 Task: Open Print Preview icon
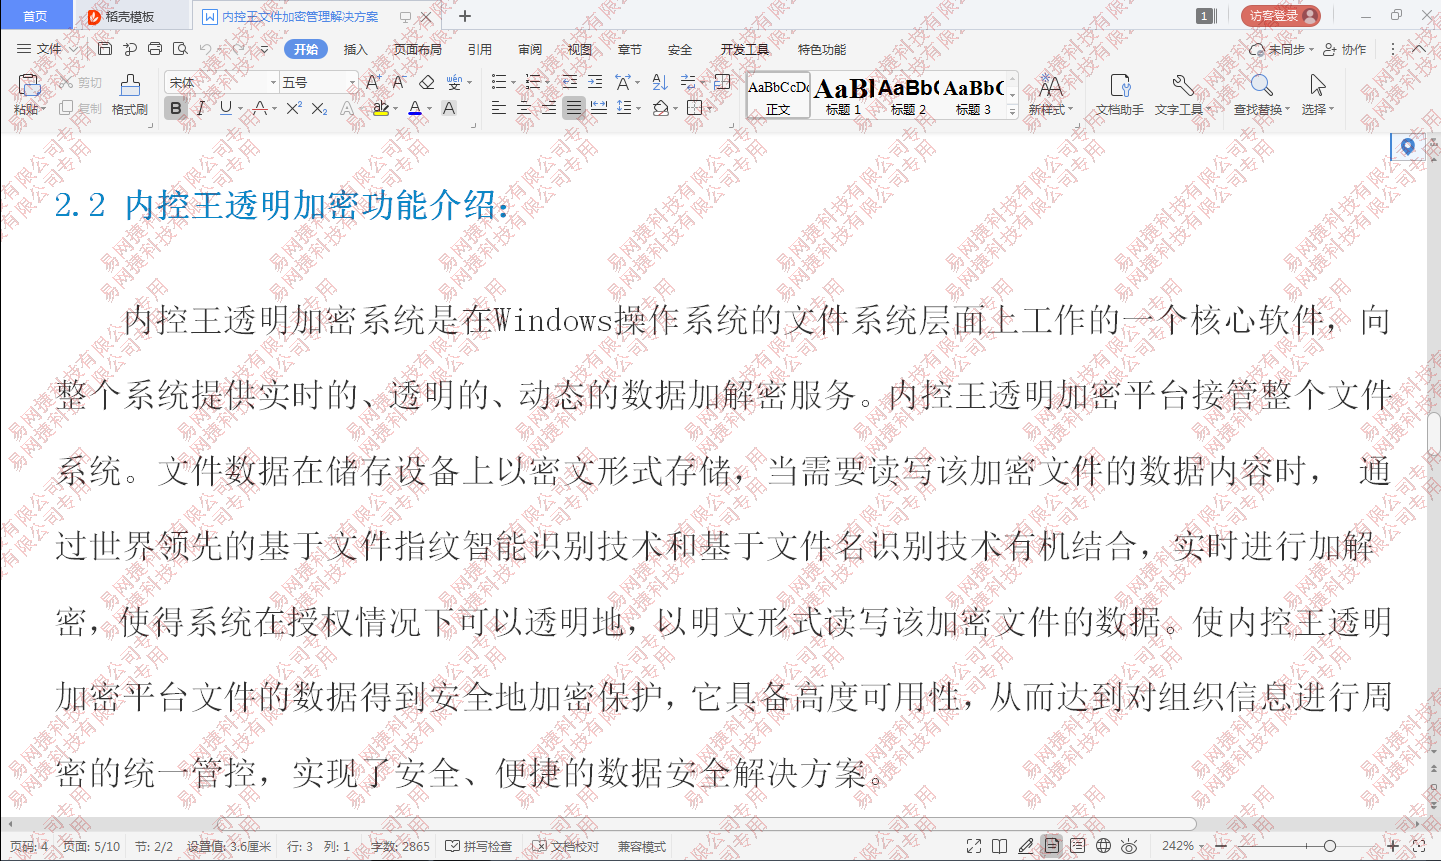(180, 49)
